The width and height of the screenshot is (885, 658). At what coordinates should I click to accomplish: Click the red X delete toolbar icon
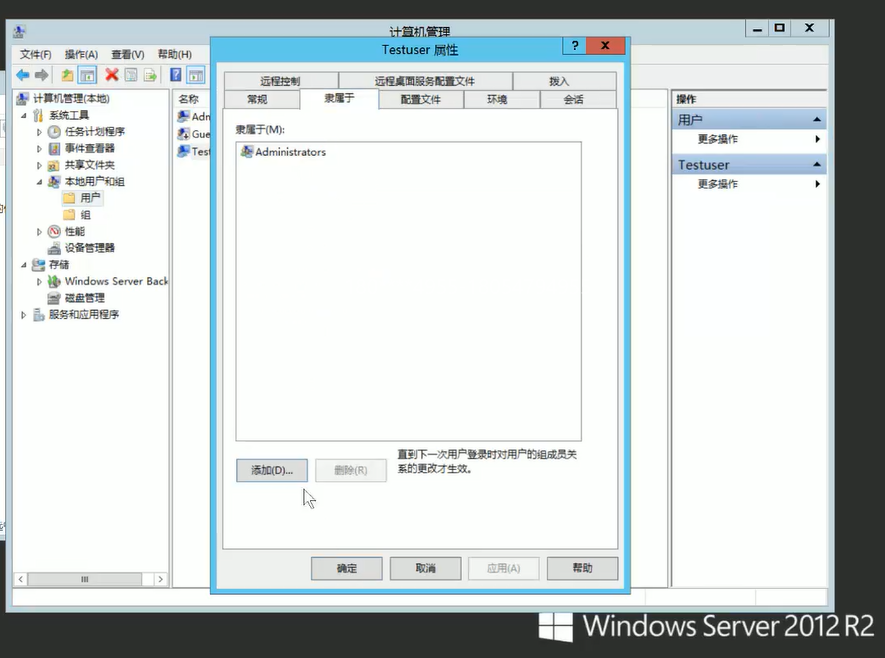click(111, 75)
